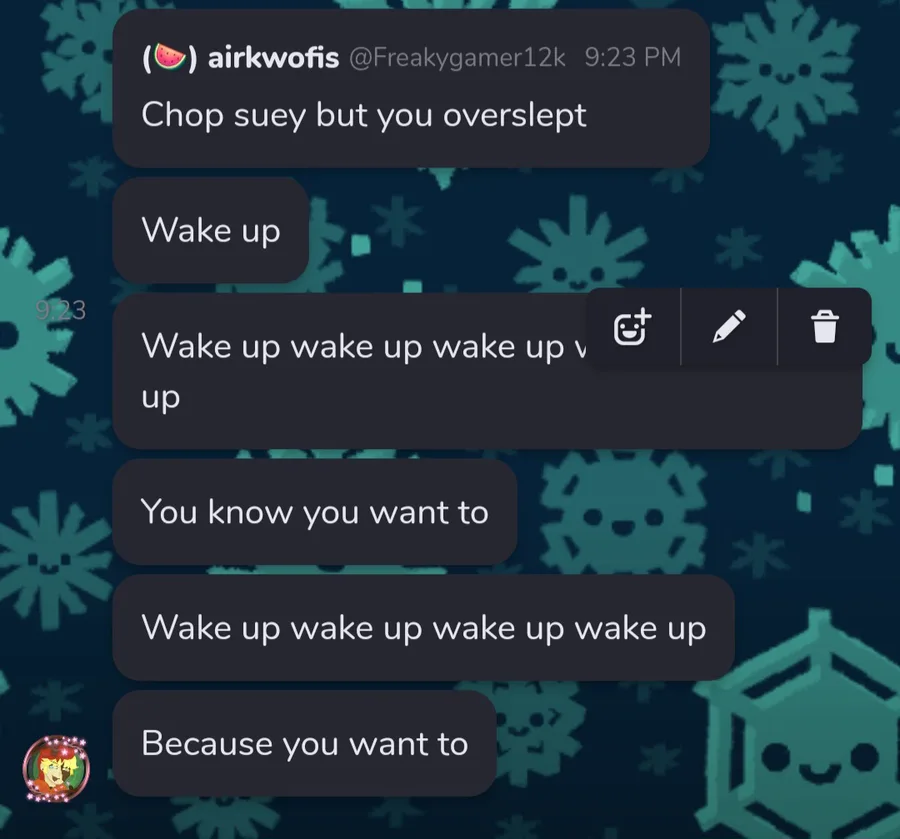This screenshot has height=839, width=900.
Task: Edit the hovered message with the pencil icon
Action: (729, 327)
